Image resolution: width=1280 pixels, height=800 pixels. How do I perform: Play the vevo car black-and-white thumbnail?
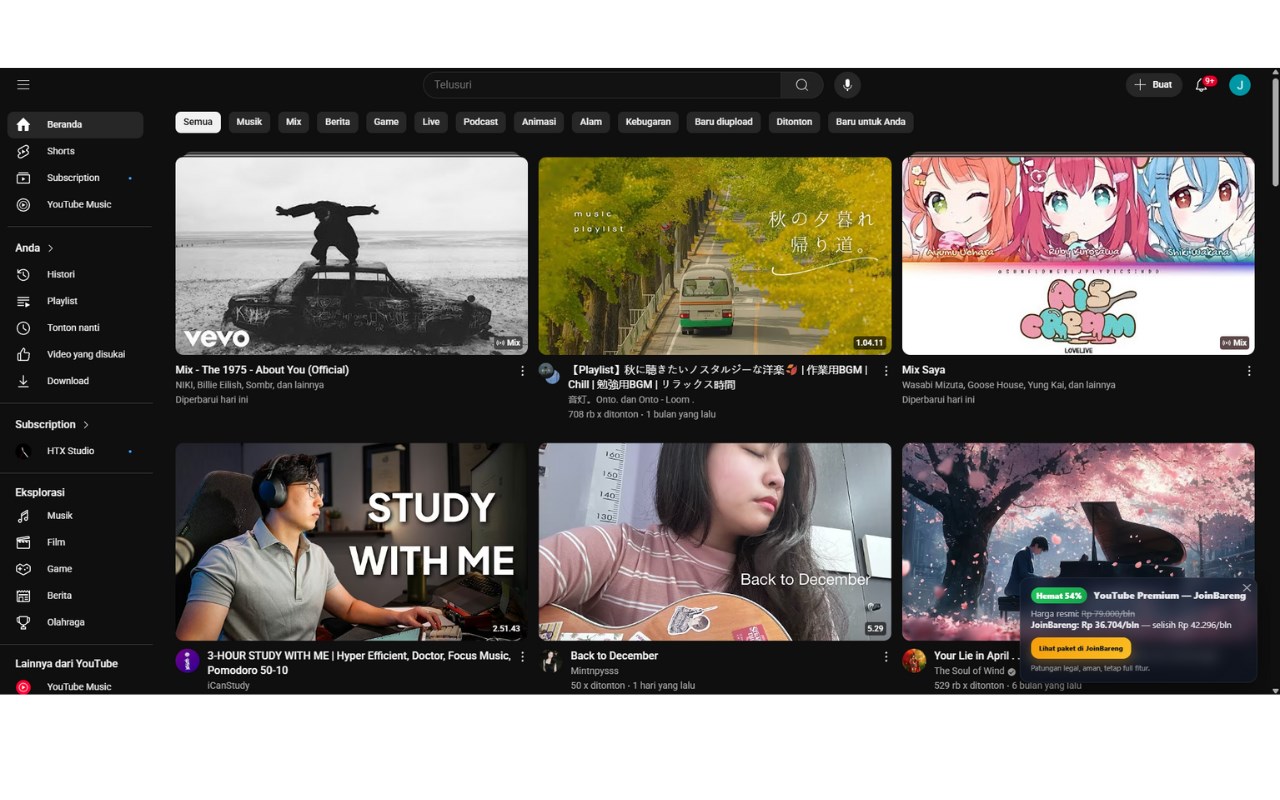click(x=351, y=255)
